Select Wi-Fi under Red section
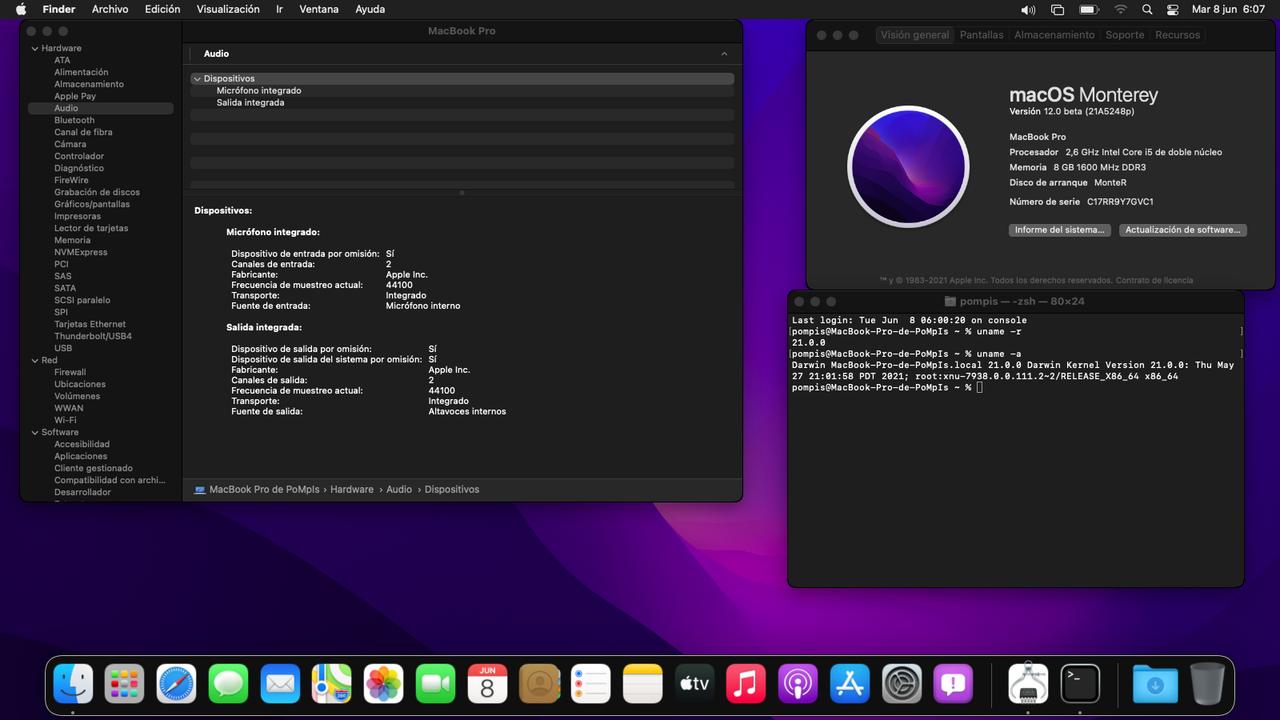Screen dimensions: 1280x720 [65, 420]
